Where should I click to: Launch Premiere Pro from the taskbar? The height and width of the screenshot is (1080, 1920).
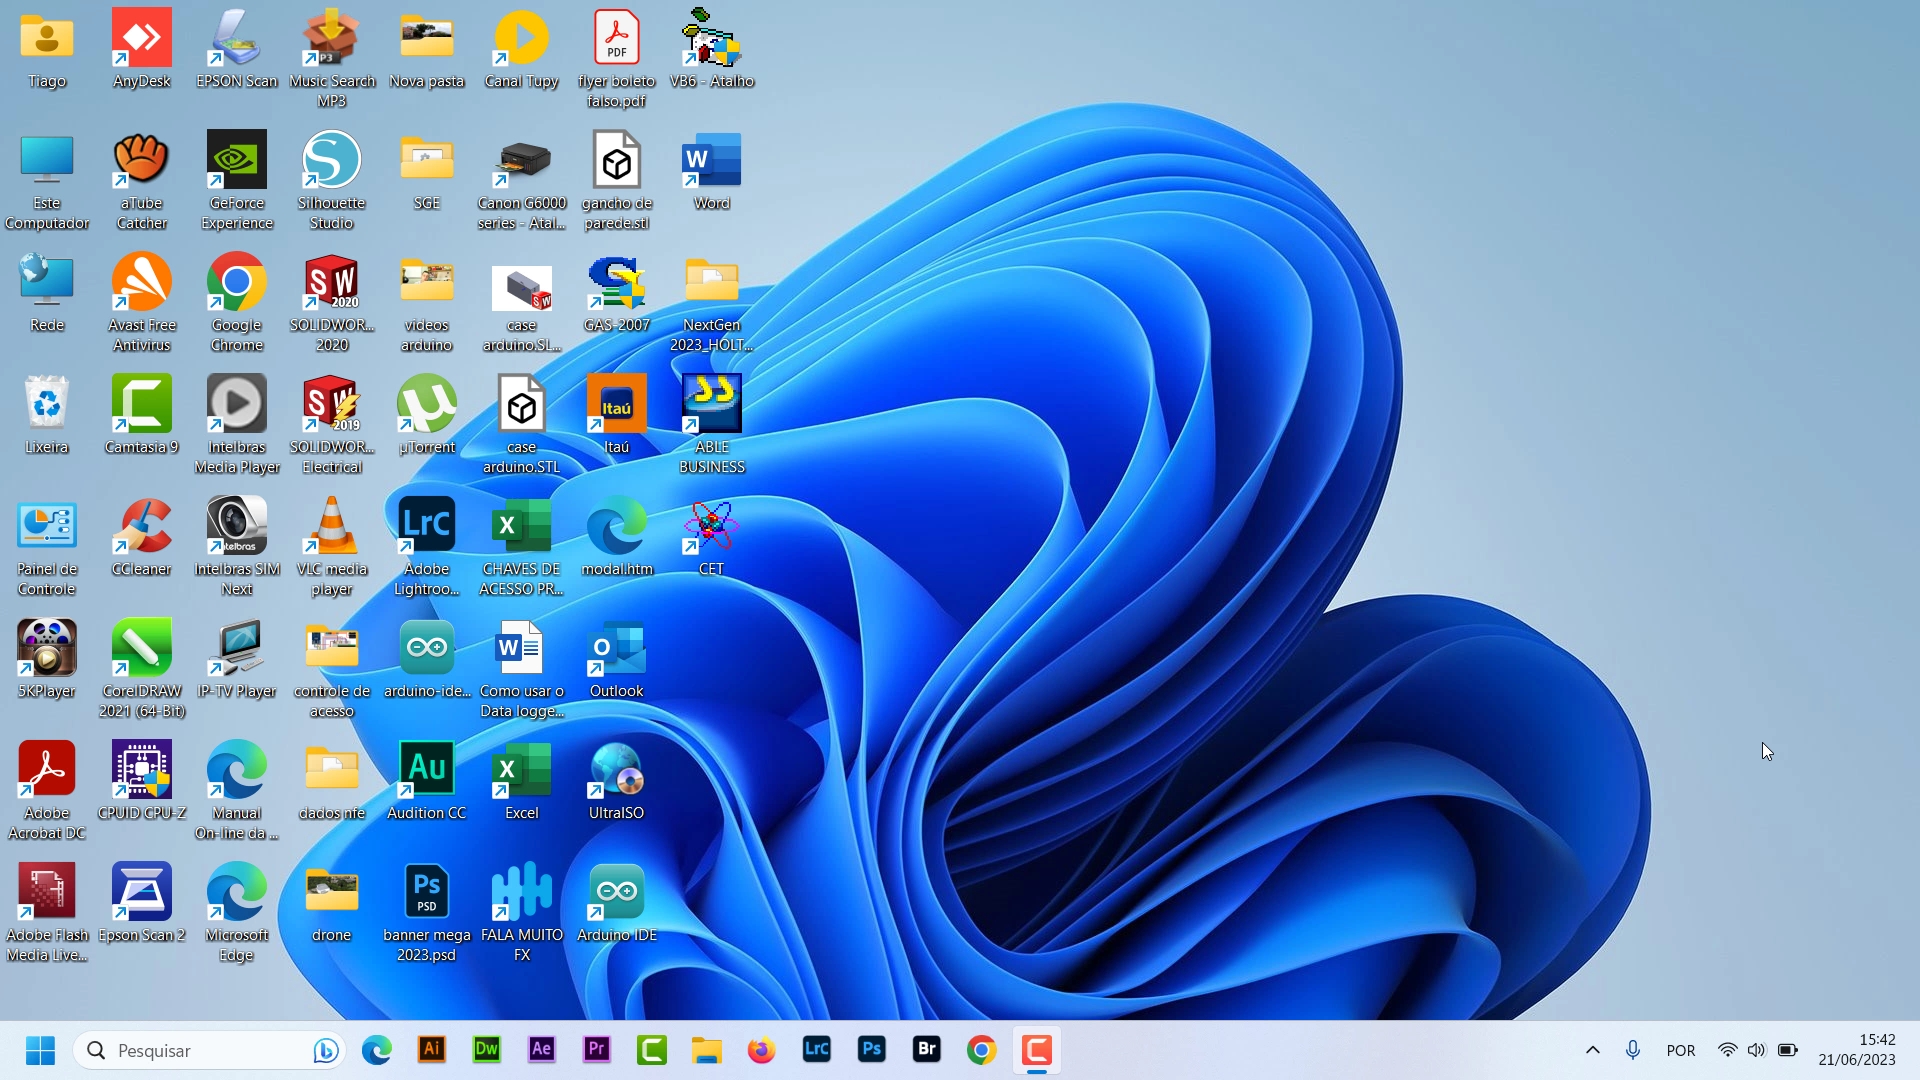(x=597, y=1050)
